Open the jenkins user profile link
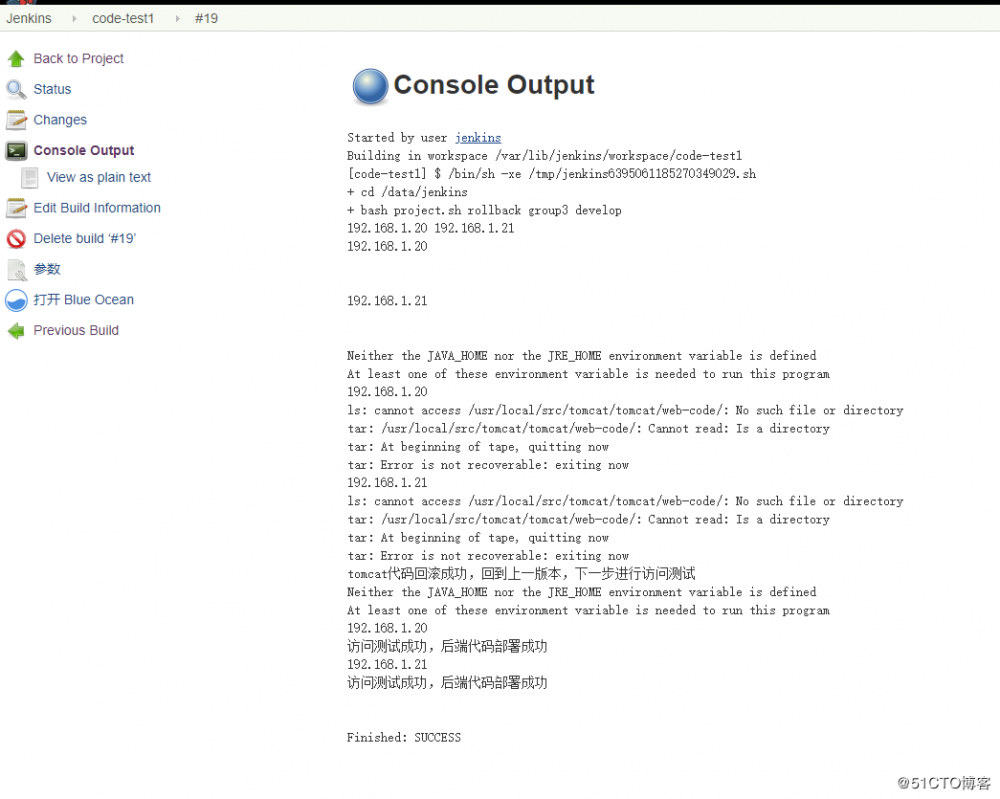 [477, 137]
